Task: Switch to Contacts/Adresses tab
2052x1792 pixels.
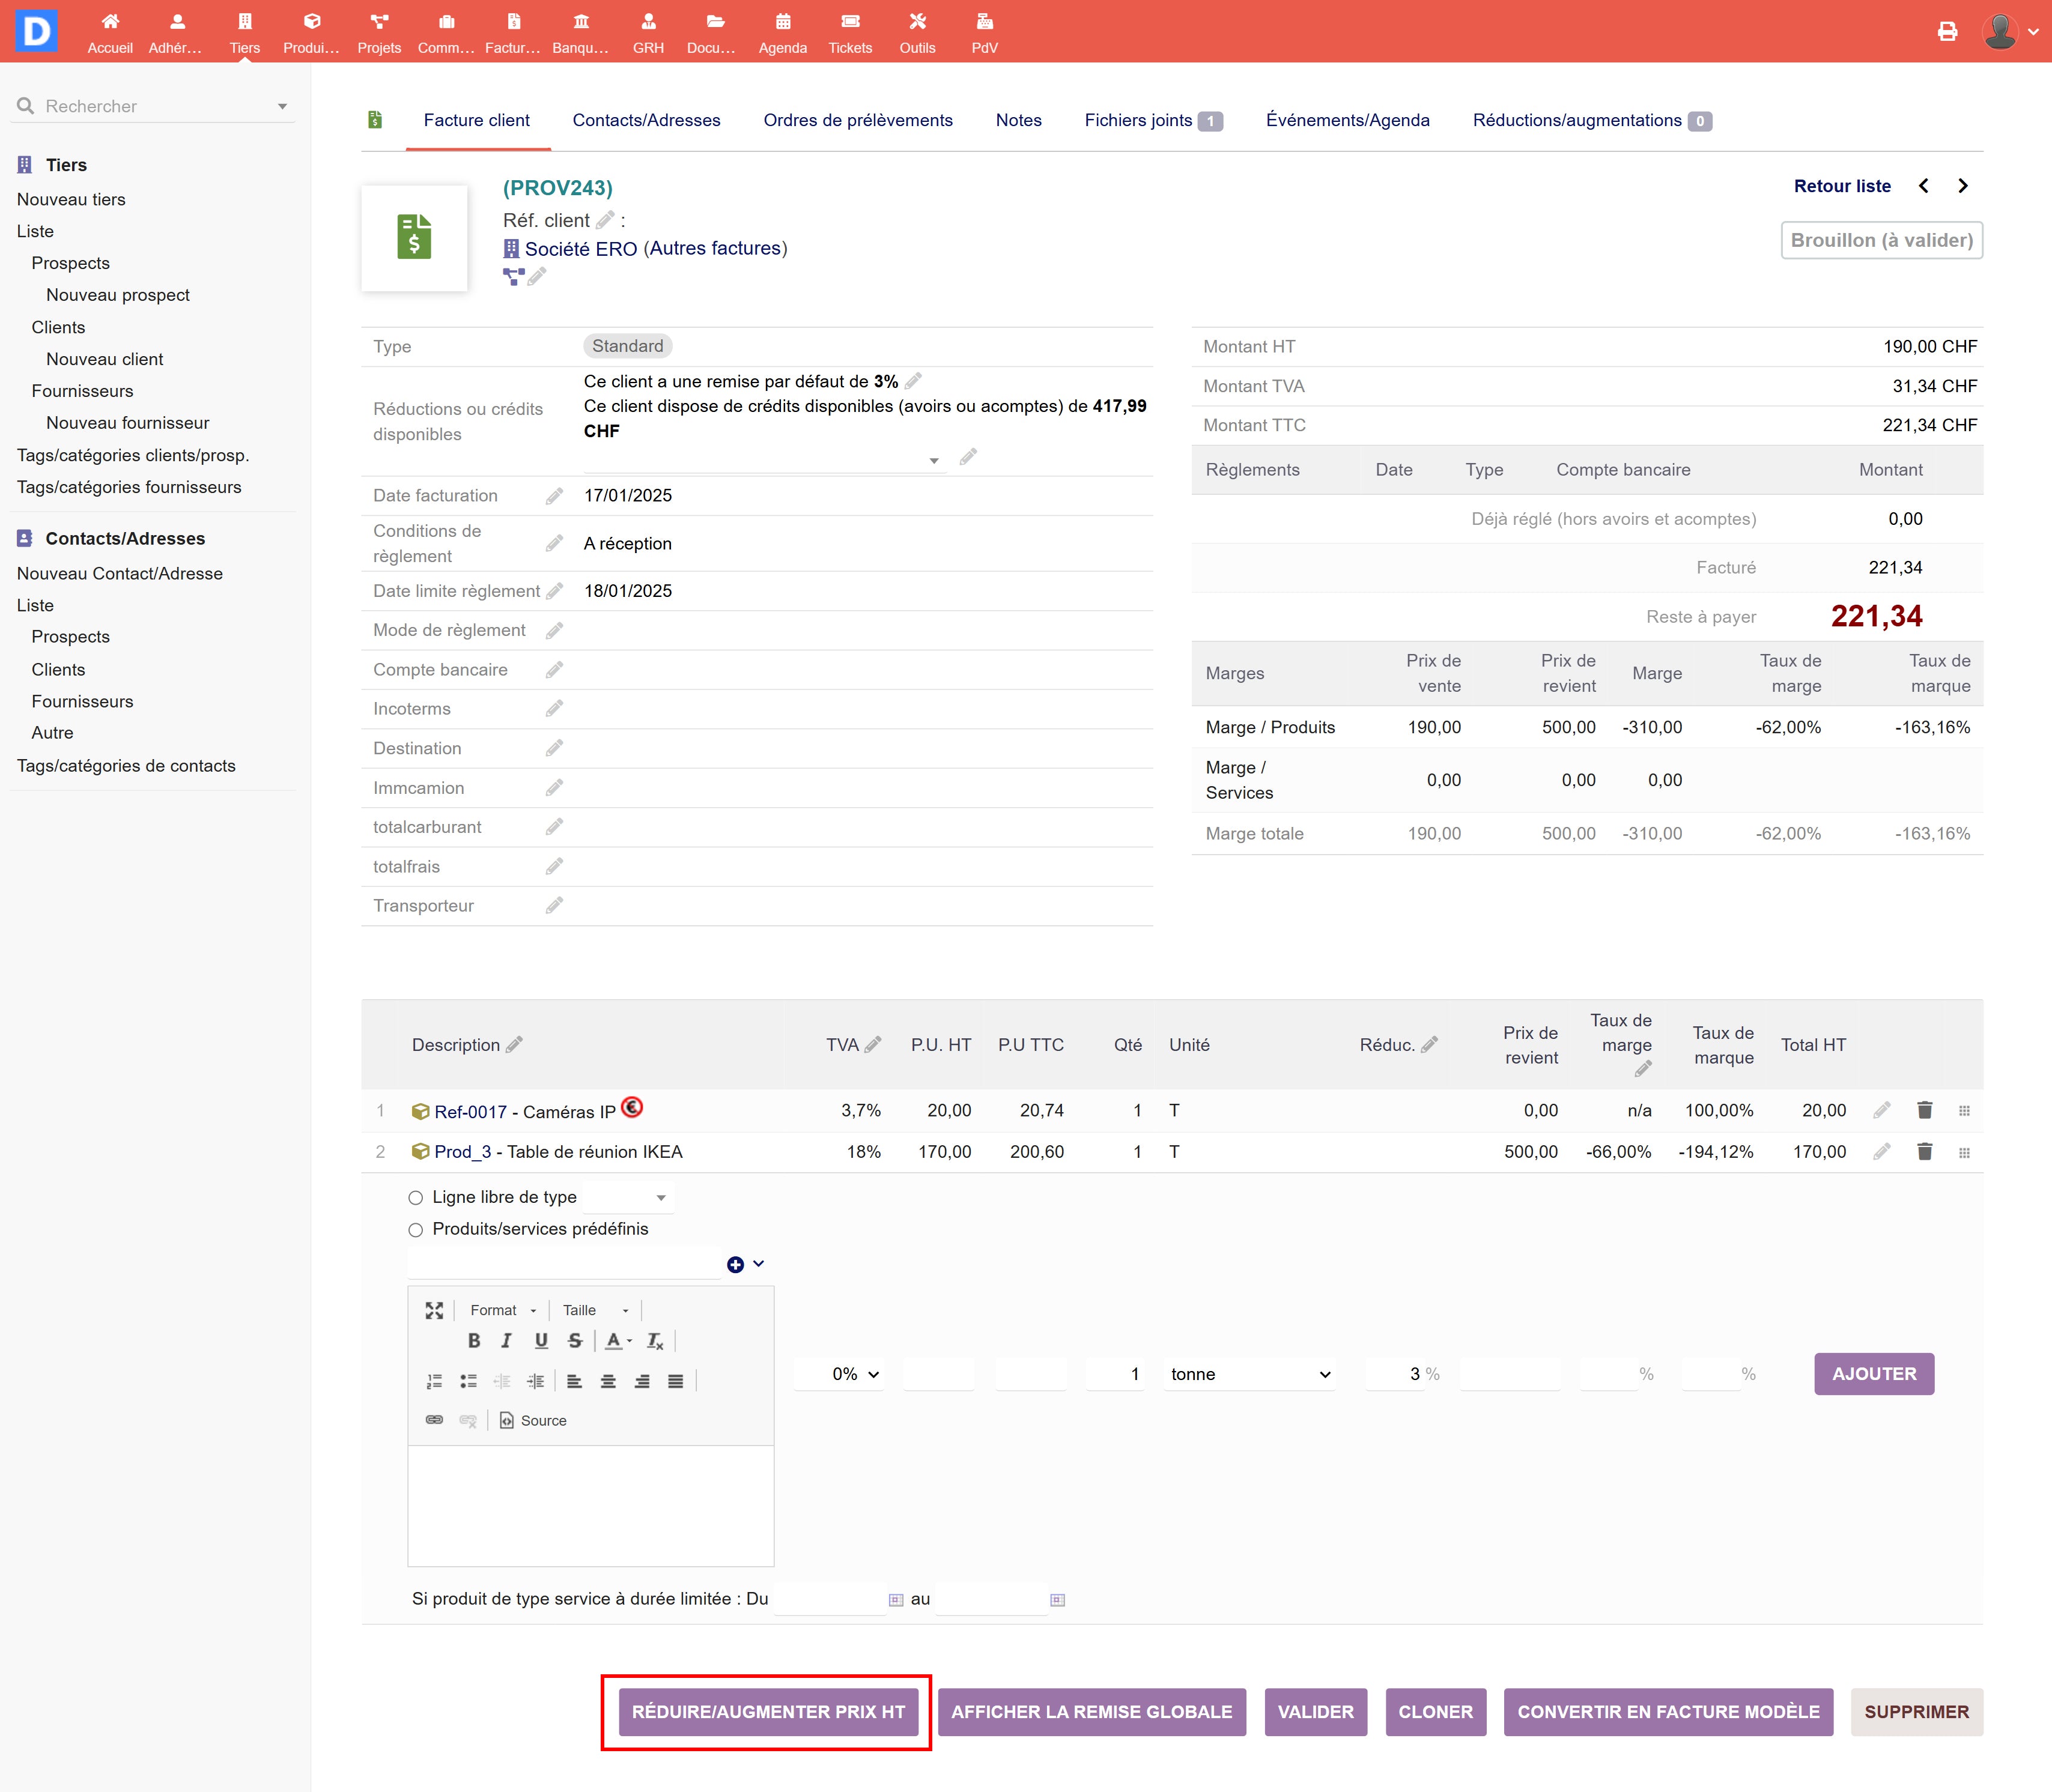Action: 646,120
